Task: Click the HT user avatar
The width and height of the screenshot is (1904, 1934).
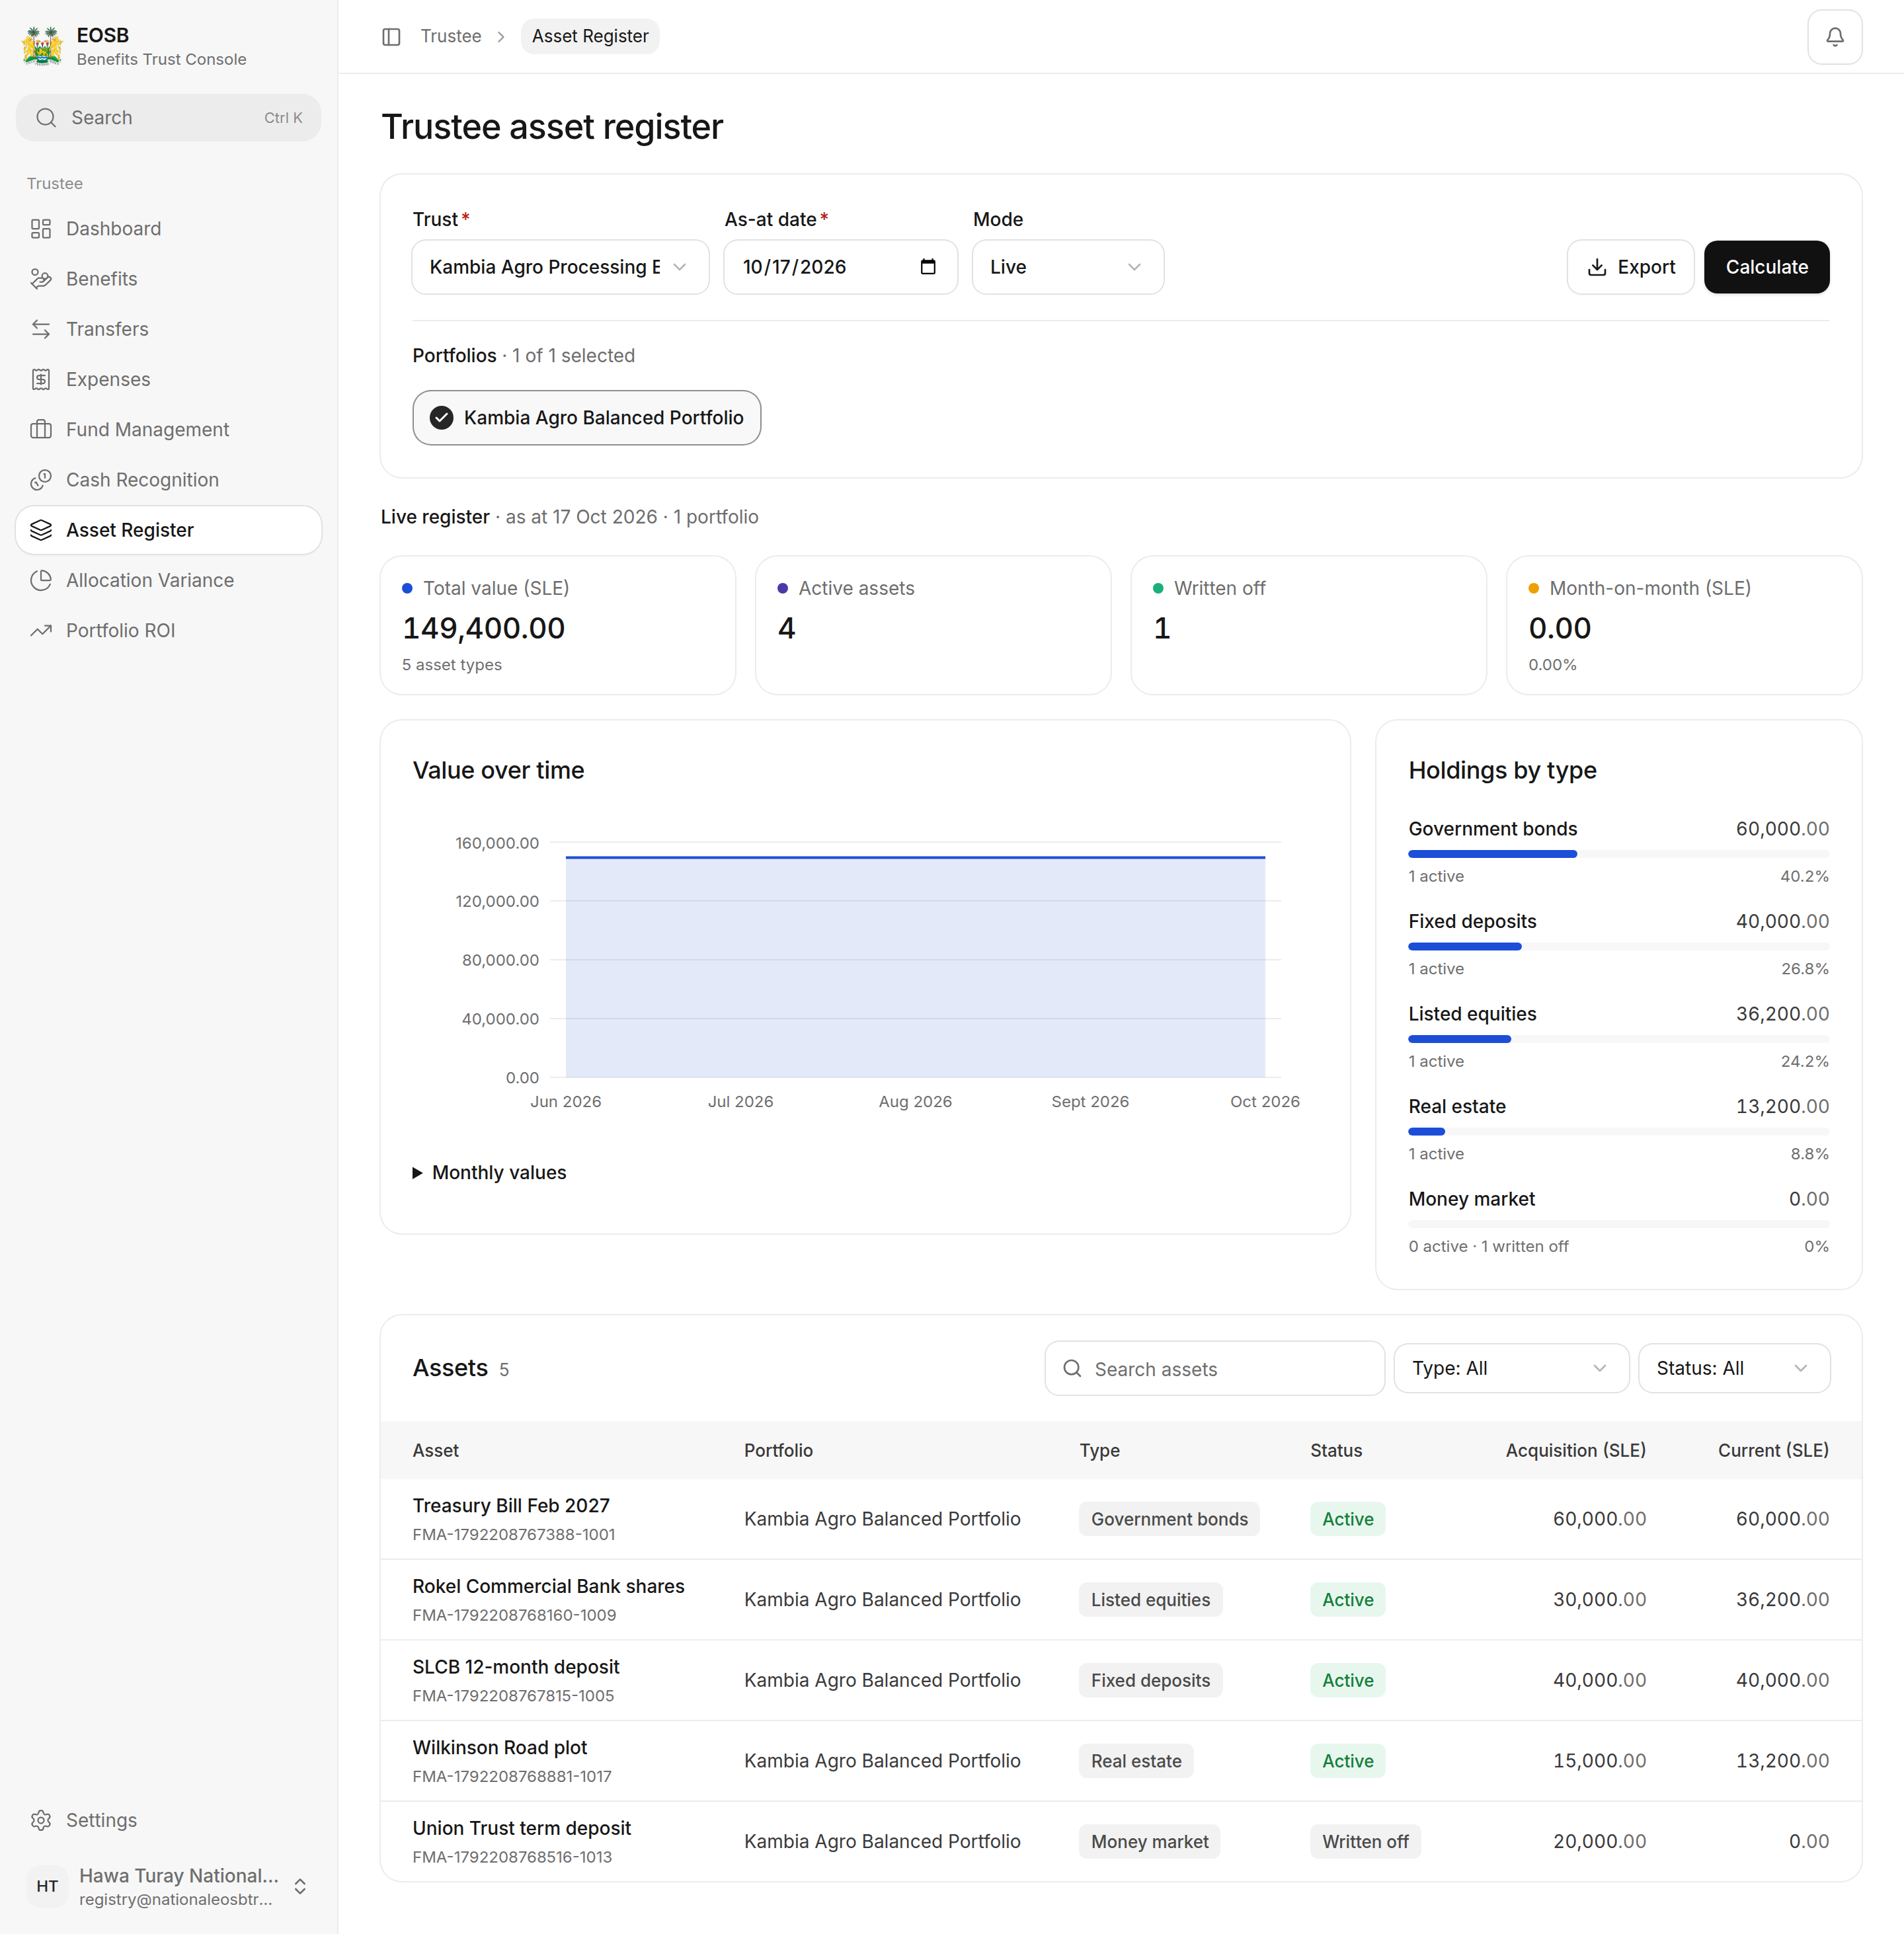Action: pos(47,1886)
